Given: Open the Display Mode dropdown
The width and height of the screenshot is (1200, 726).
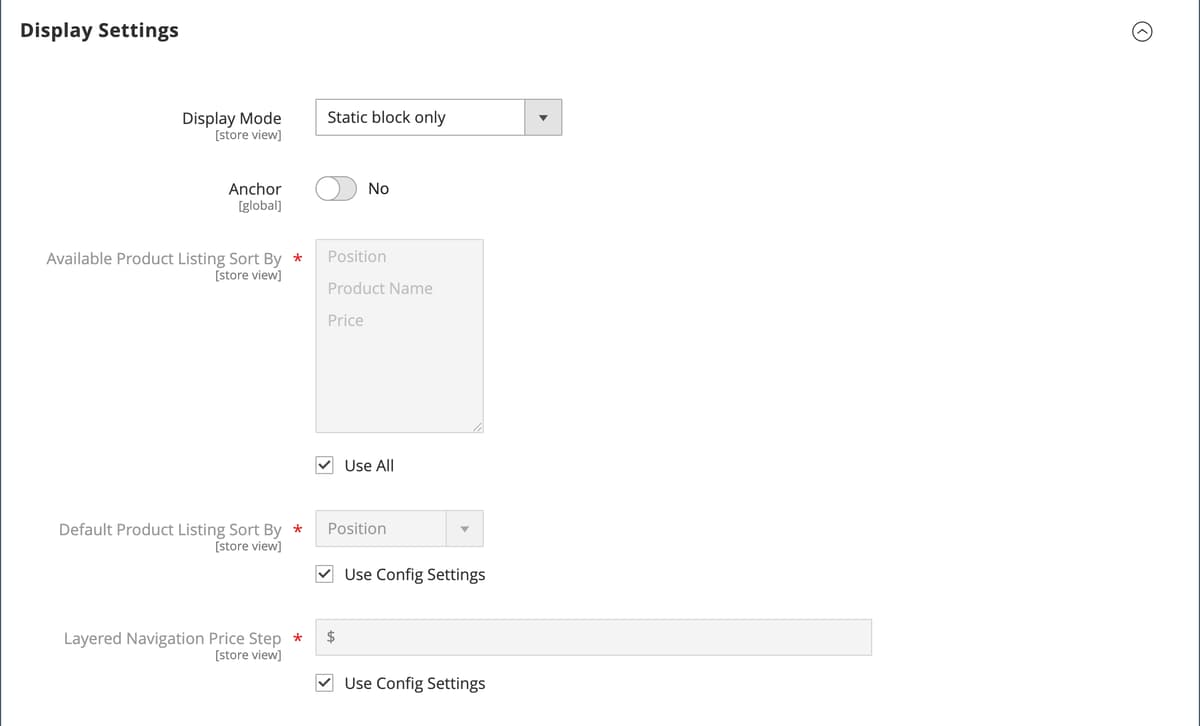Looking at the screenshot, I should coord(420,117).
